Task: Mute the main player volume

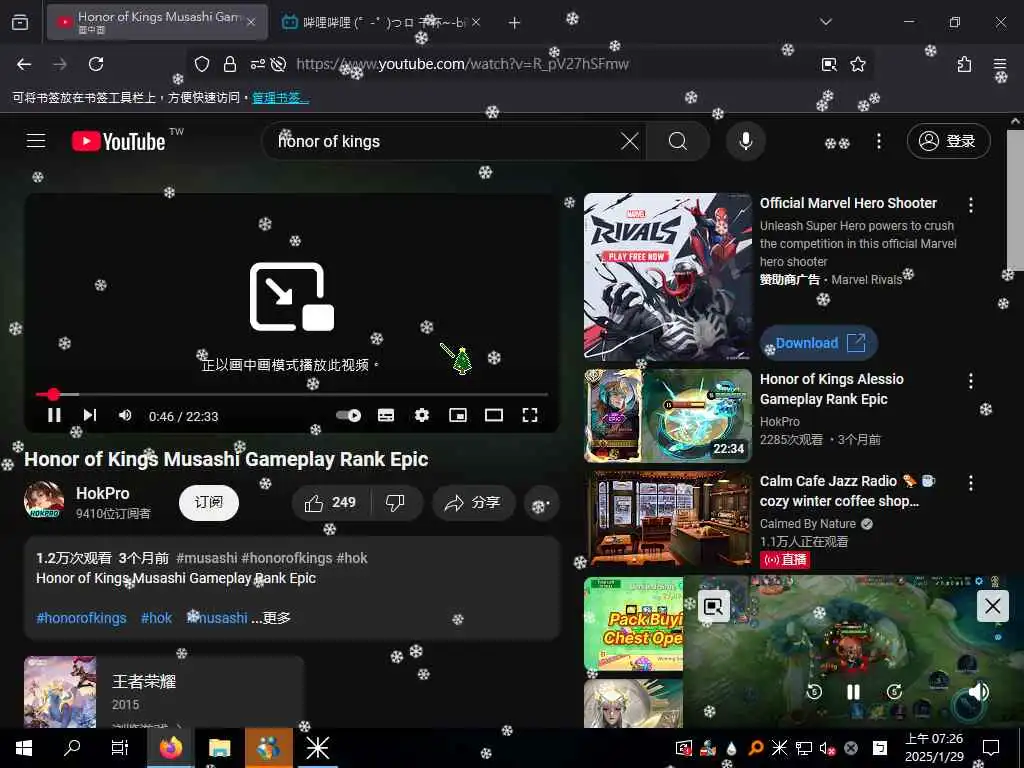Action: [125, 415]
